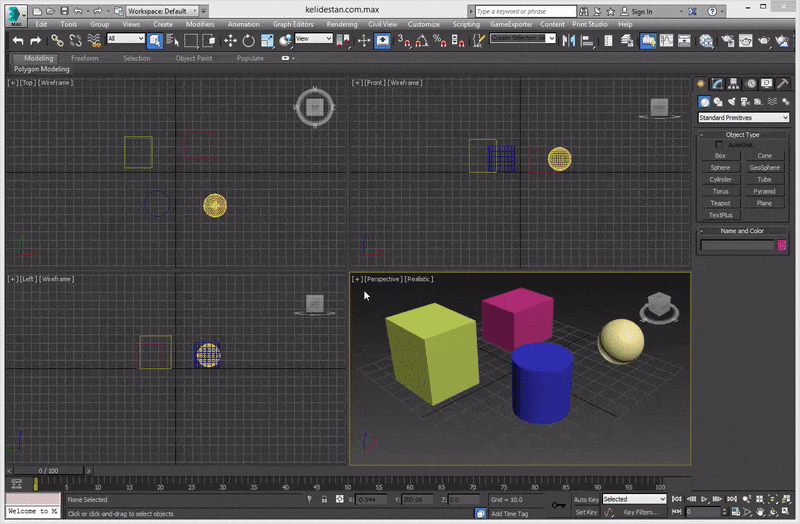Image resolution: width=800 pixels, height=524 pixels.
Task: Activate the Select Object tool
Action: click(155, 40)
